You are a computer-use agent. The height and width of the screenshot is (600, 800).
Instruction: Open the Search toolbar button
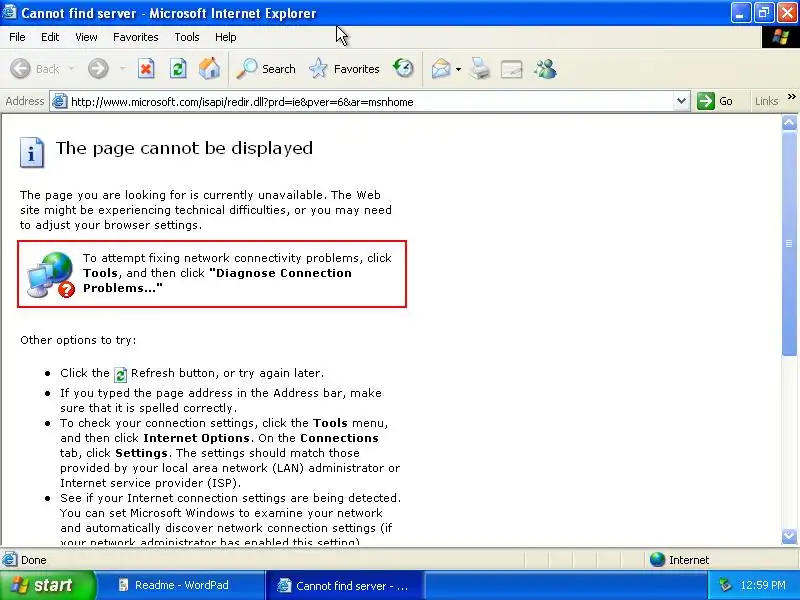pyautogui.click(x=266, y=68)
